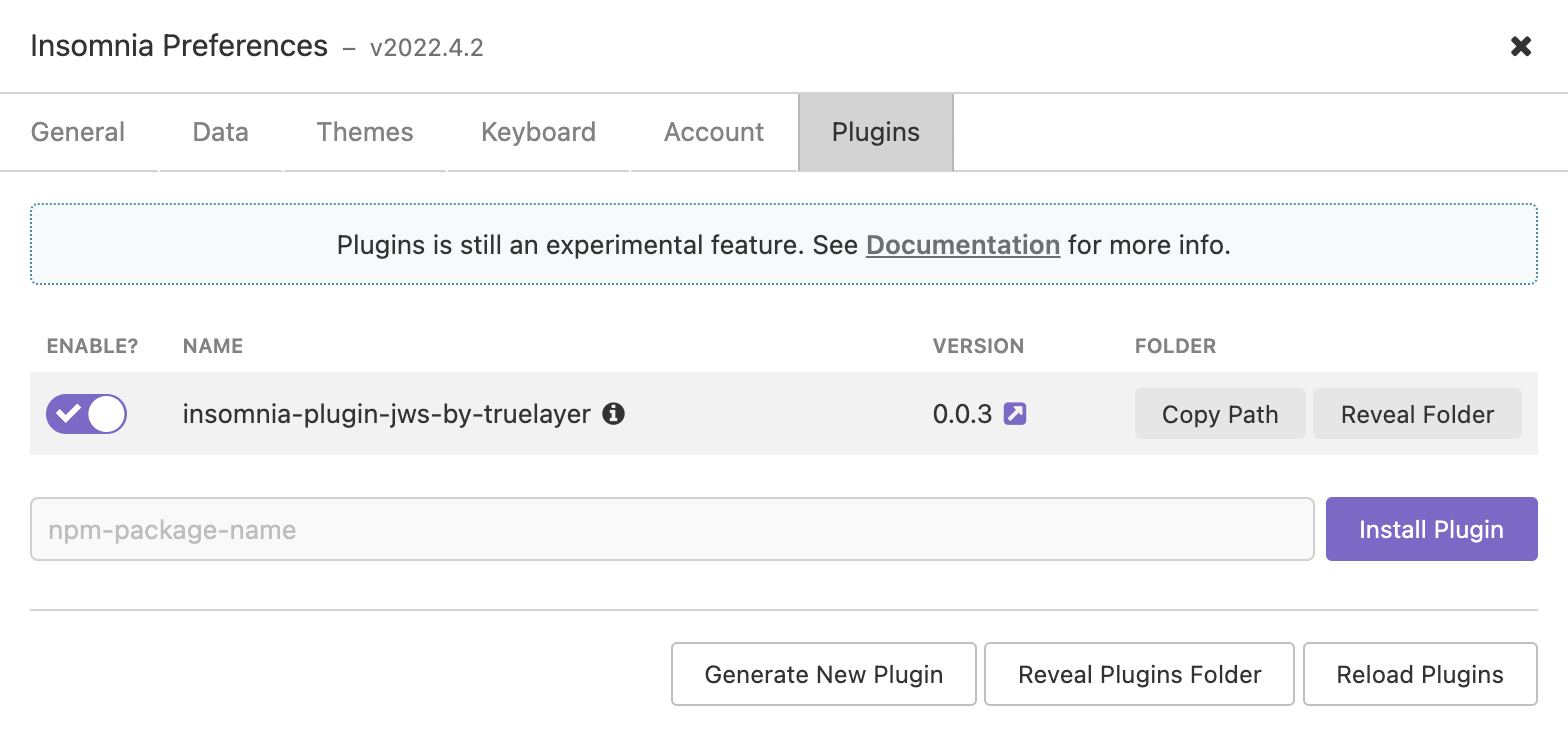Click Generate New Plugin

point(824,674)
